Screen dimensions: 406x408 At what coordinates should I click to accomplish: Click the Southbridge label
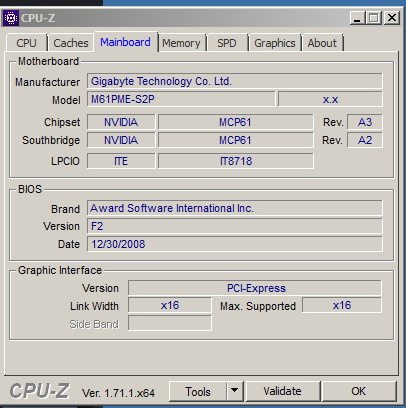(51, 140)
